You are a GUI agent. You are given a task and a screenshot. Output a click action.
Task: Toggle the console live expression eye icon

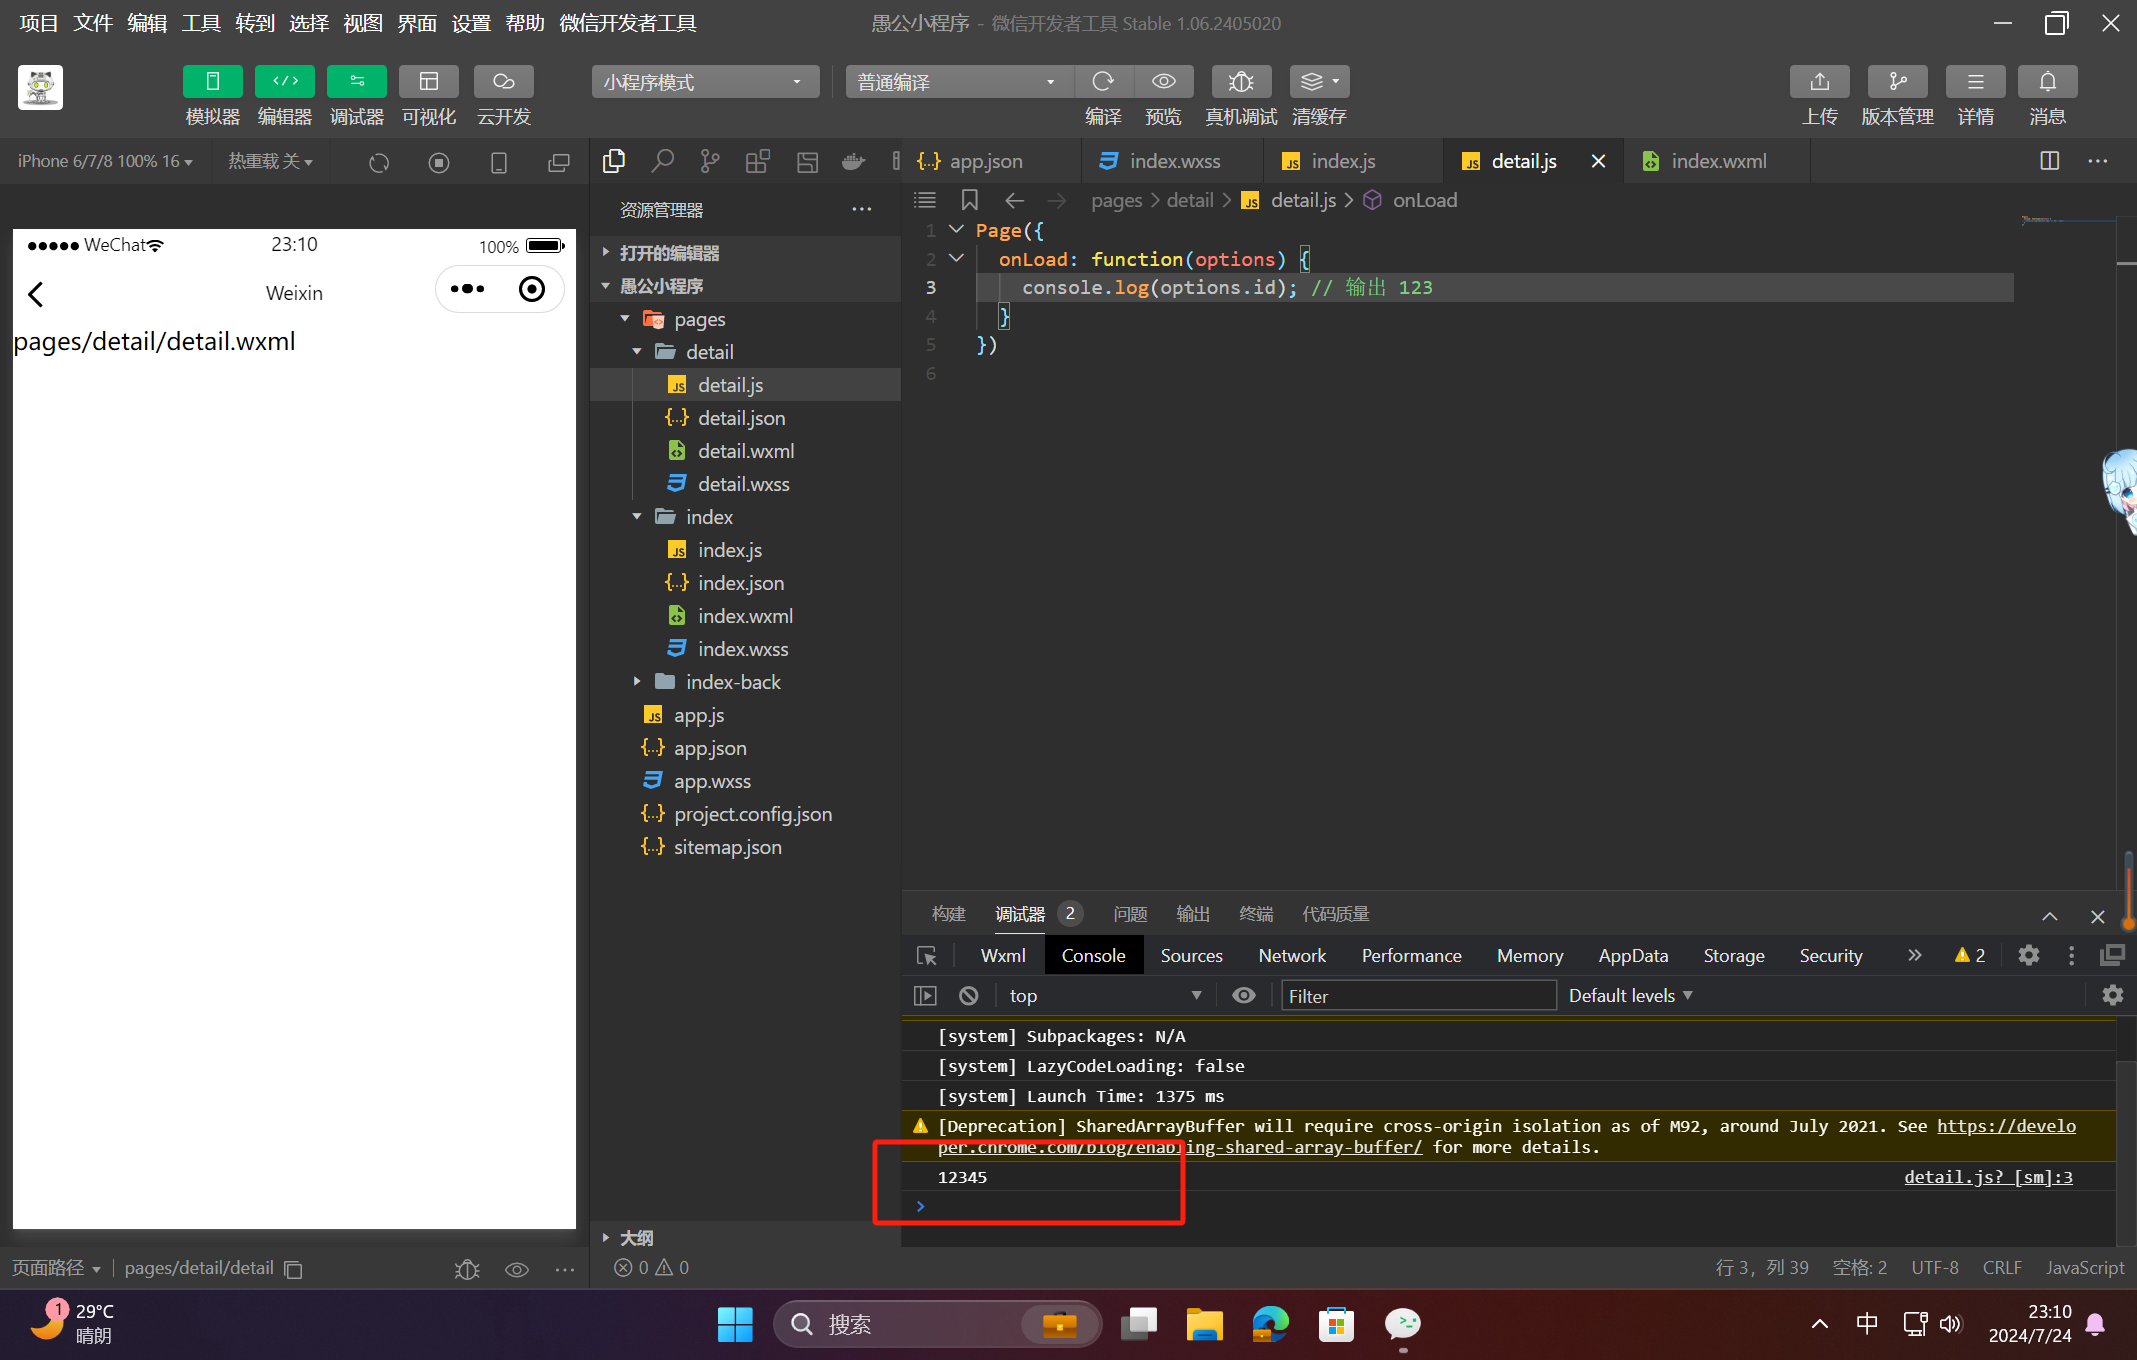tap(1243, 996)
